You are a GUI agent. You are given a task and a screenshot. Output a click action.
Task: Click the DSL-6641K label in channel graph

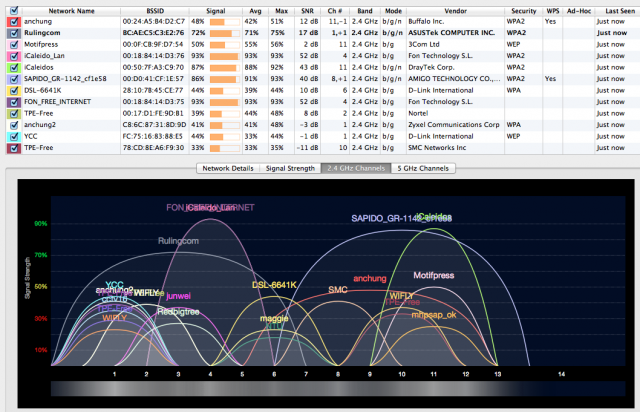(x=274, y=285)
